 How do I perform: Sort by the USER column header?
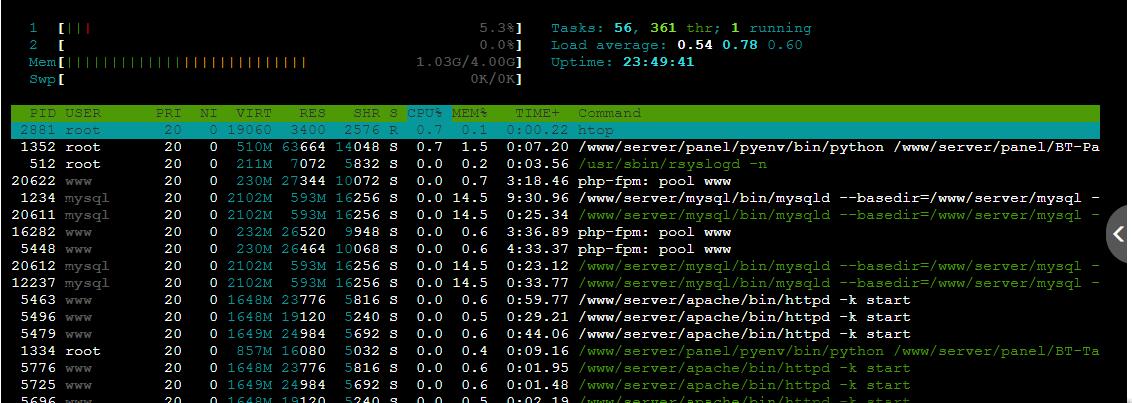[83, 113]
